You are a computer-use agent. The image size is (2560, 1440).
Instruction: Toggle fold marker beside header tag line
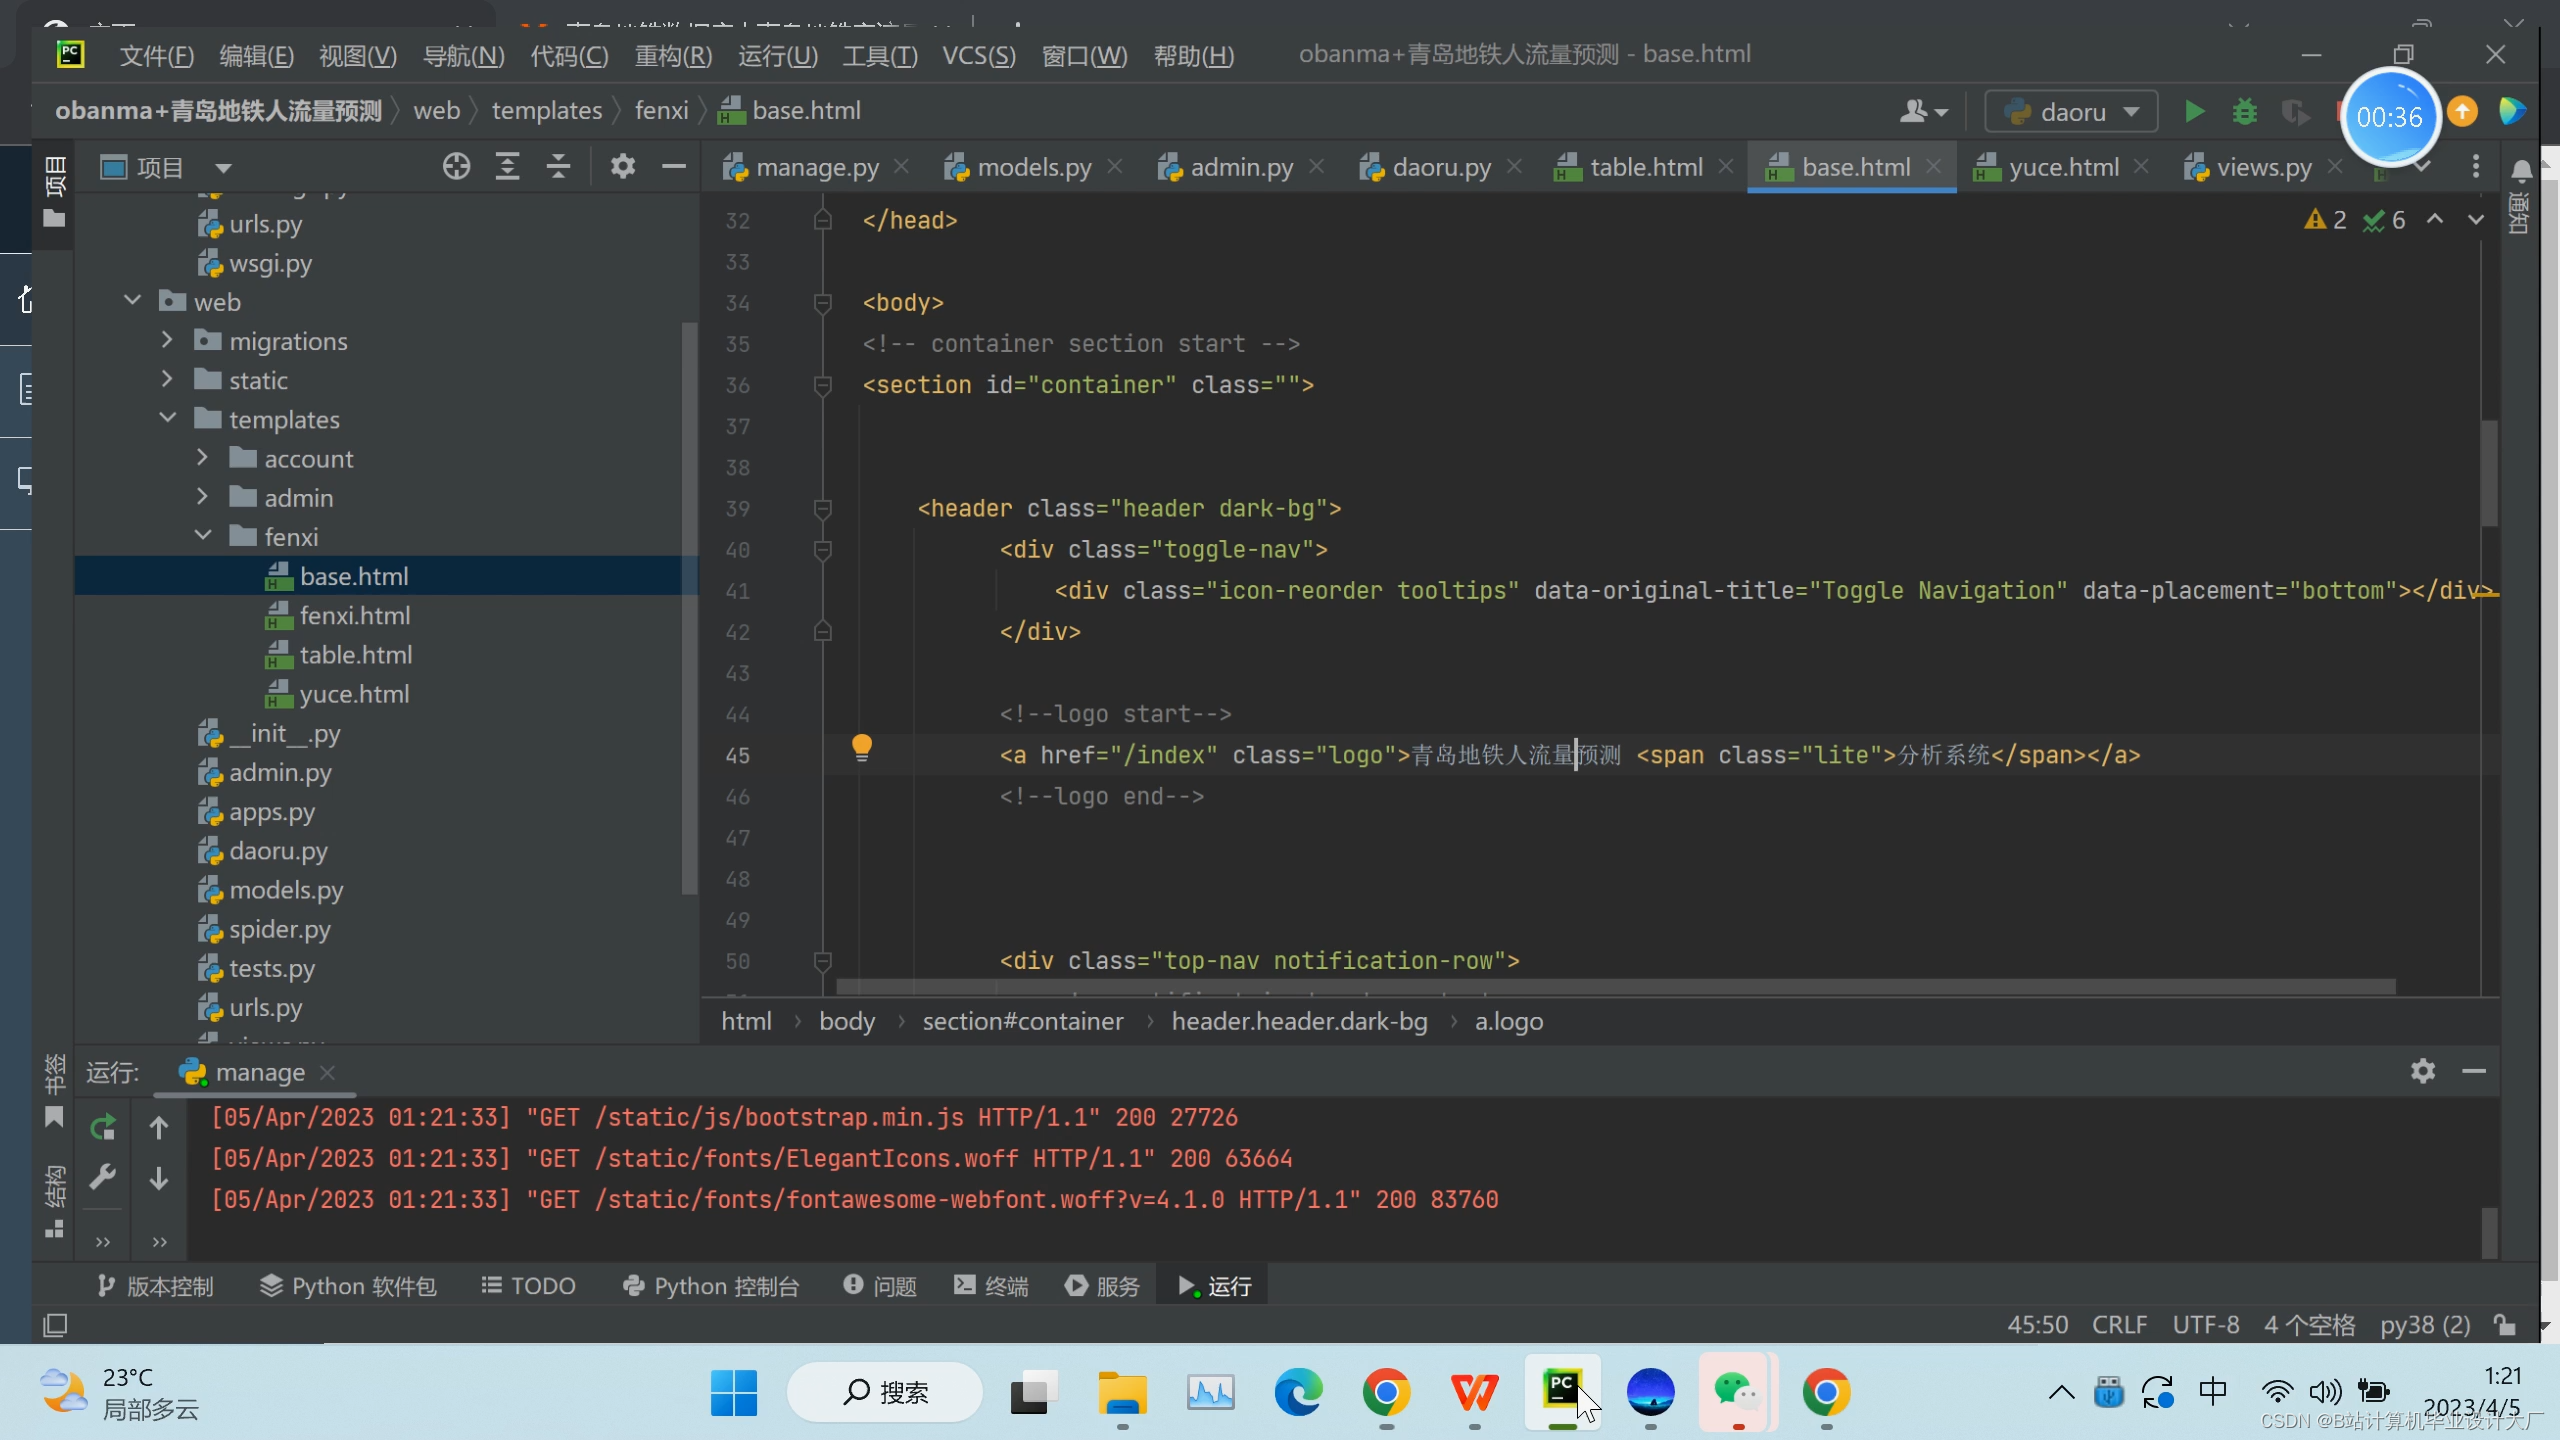tap(823, 509)
